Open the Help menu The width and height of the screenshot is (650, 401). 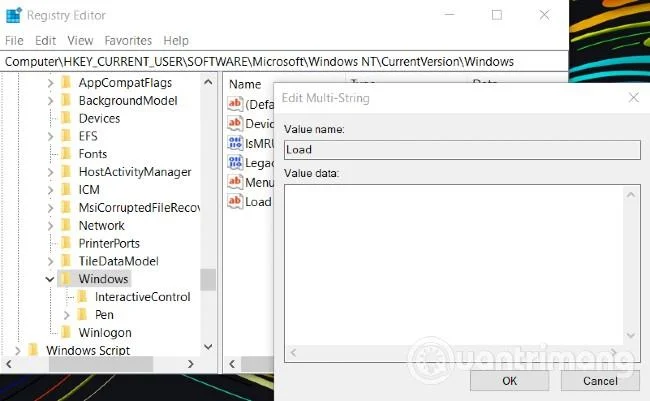click(x=176, y=41)
